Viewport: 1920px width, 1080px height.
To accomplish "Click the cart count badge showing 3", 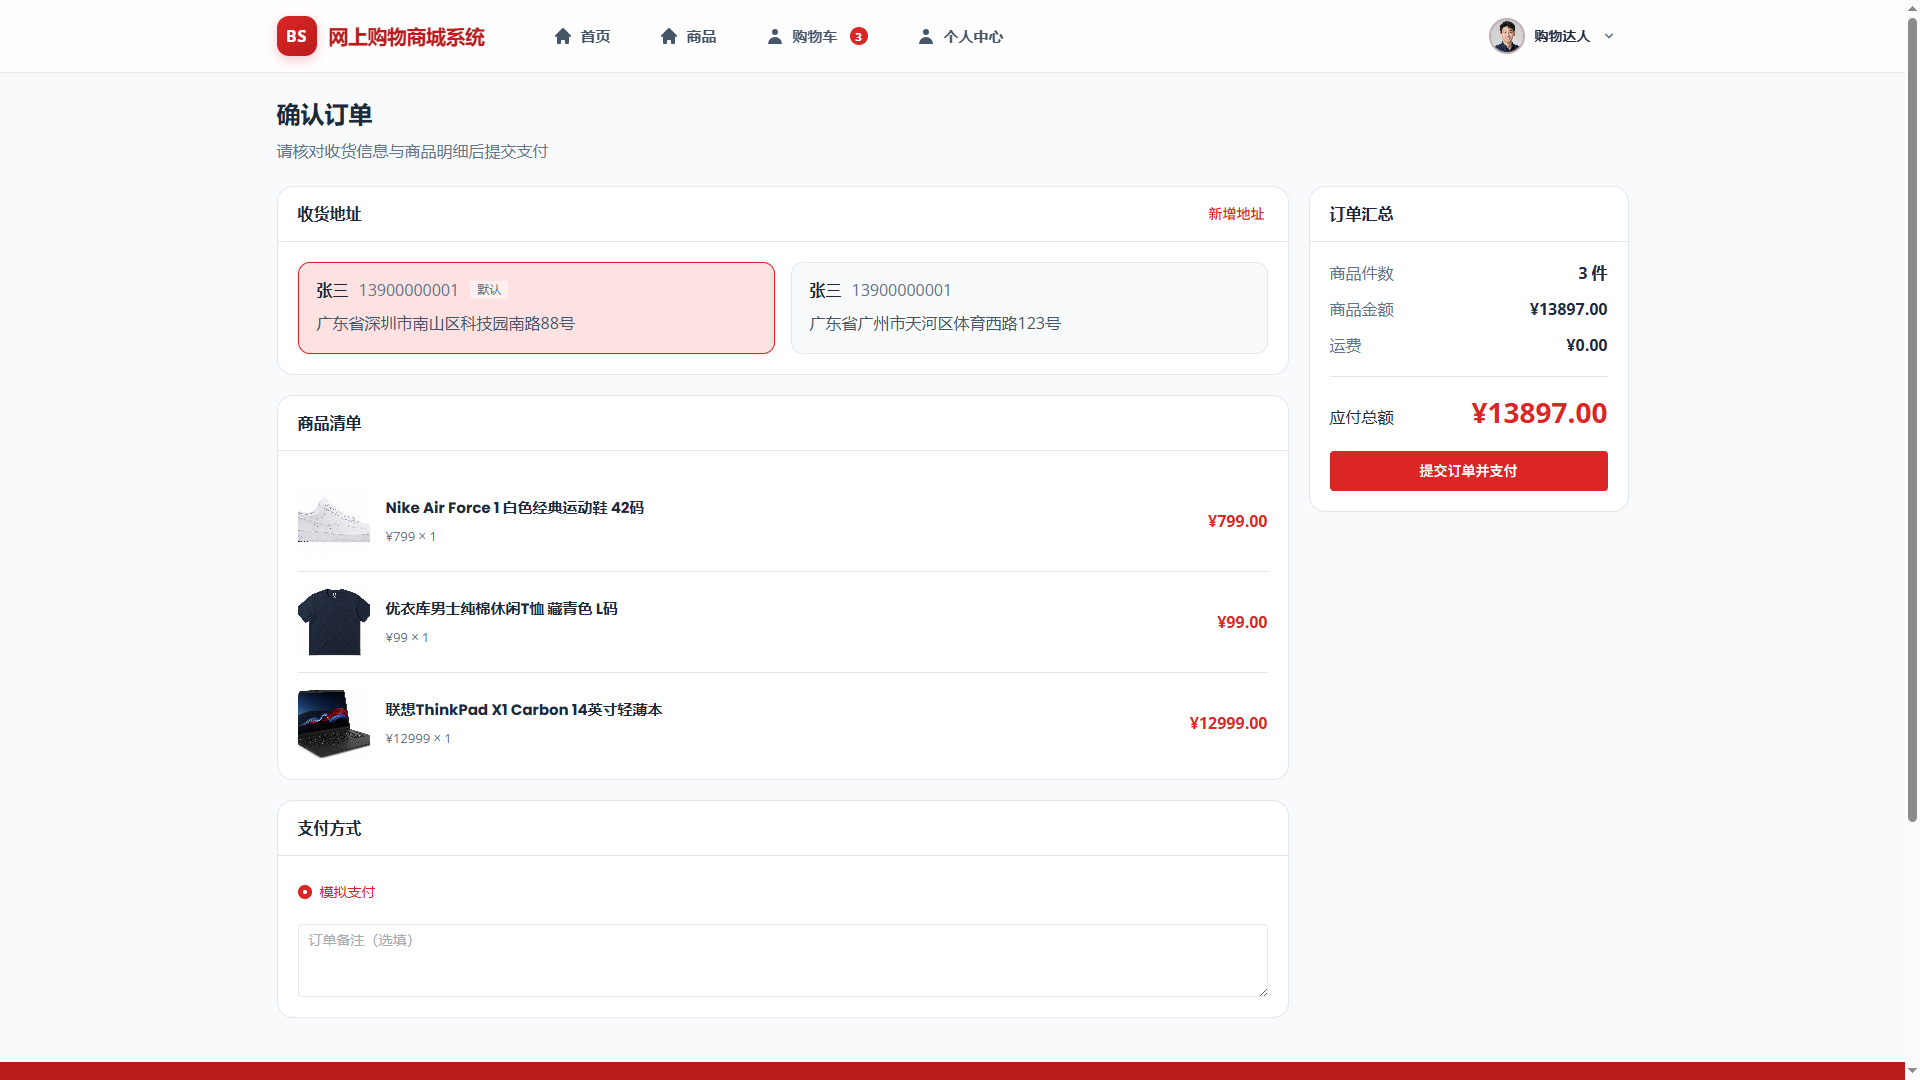I will click(x=858, y=36).
